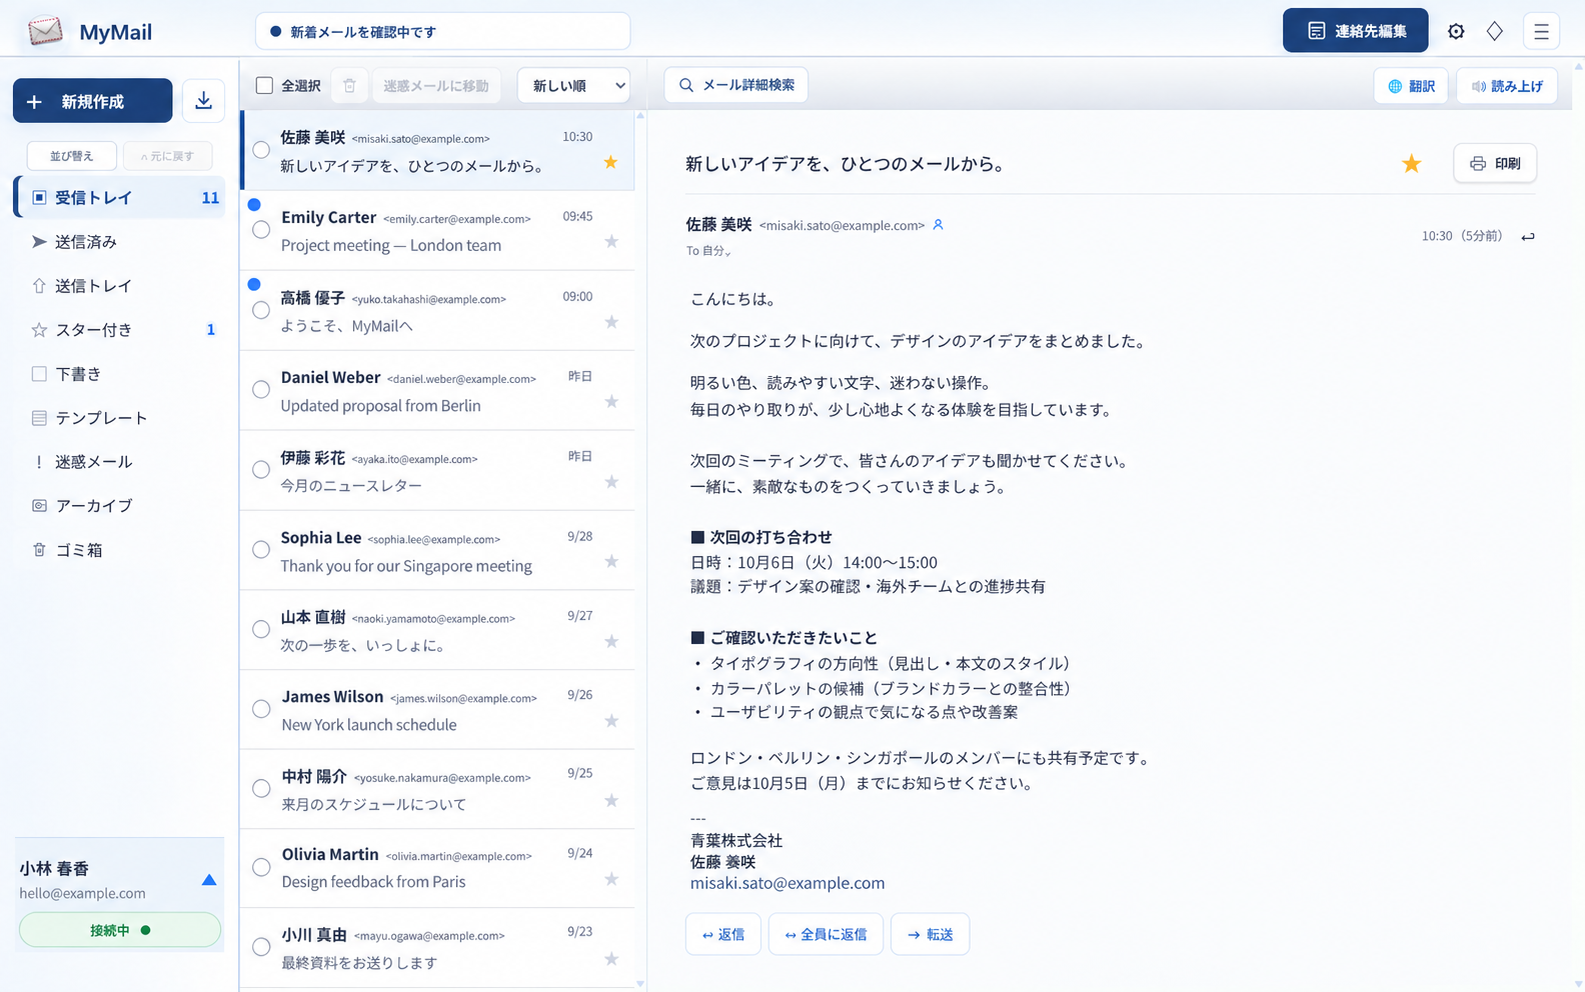
Task: Expand the 小林 春香 account triangle
Action: point(209,880)
